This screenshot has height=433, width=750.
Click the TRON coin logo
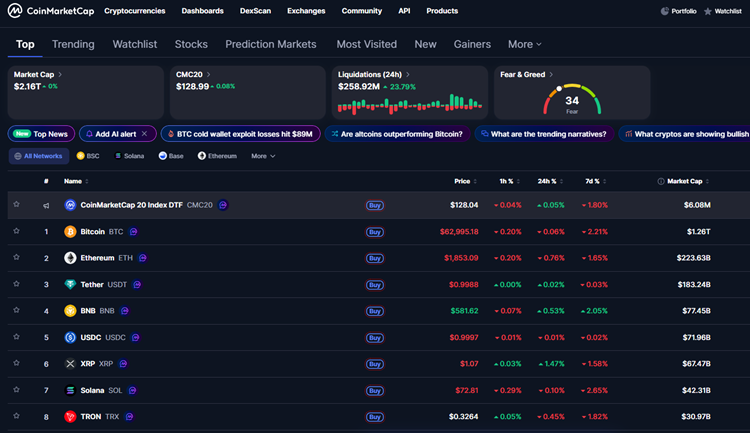point(70,417)
